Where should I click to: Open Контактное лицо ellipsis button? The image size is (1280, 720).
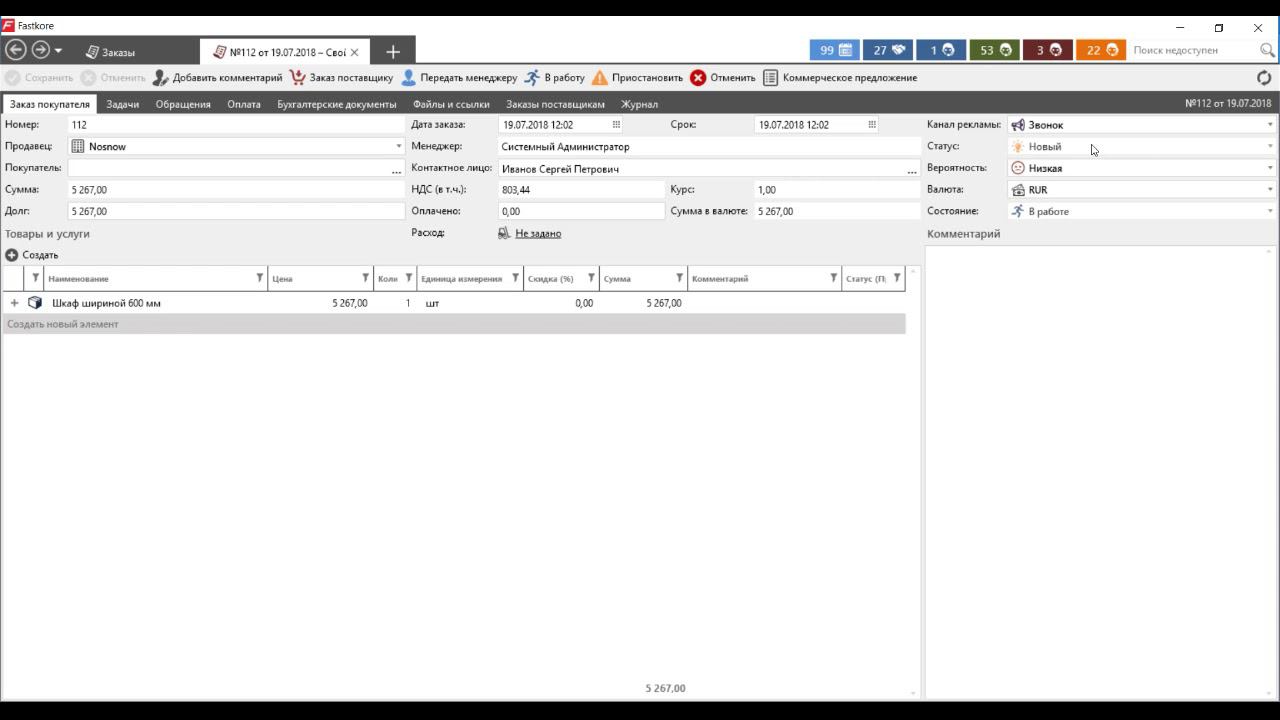tap(912, 169)
